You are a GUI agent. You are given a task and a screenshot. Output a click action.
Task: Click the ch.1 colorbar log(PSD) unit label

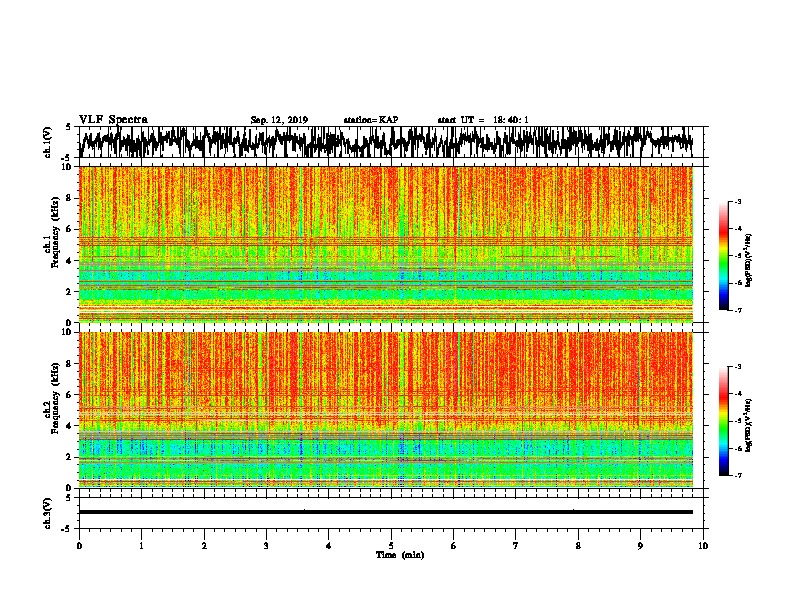pyautogui.click(x=749, y=260)
